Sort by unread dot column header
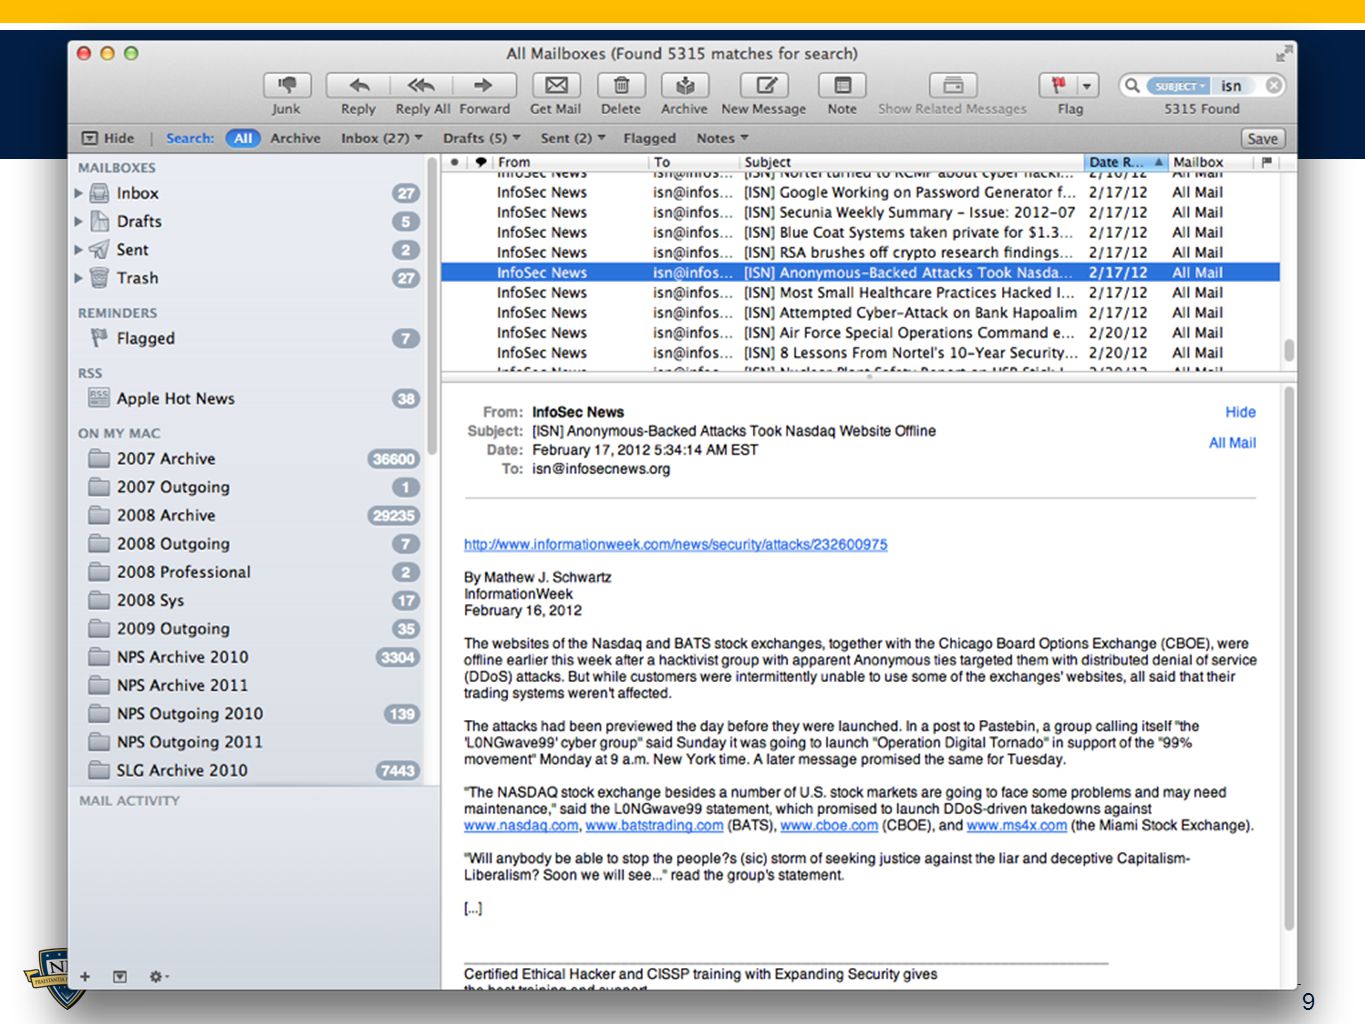Image resolution: width=1365 pixels, height=1024 pixels. 455,162
